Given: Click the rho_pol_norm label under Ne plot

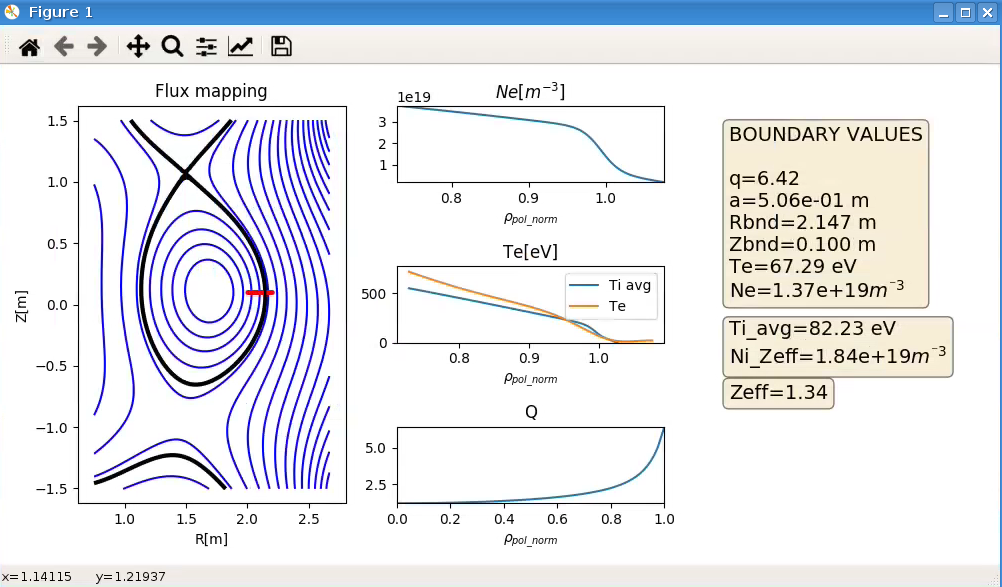Looking at the screenshot, I should tap(530, 219).
